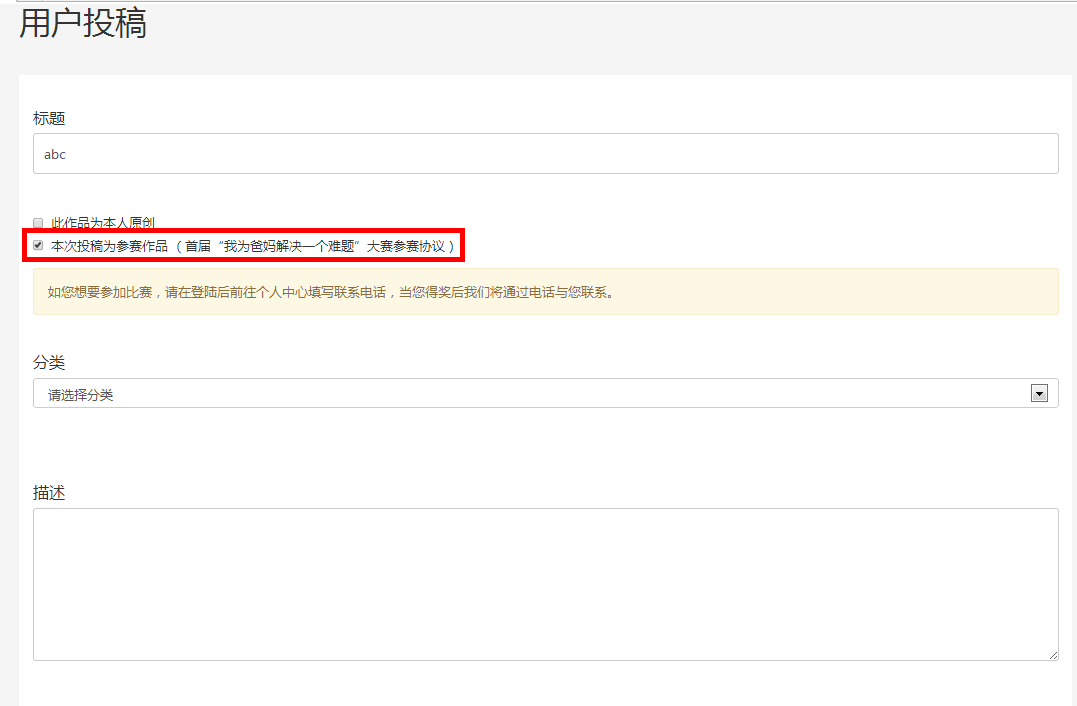Viewport: 1077px width, 706px height.
Task: Click the abc text in title field
Action: point(55,155)
